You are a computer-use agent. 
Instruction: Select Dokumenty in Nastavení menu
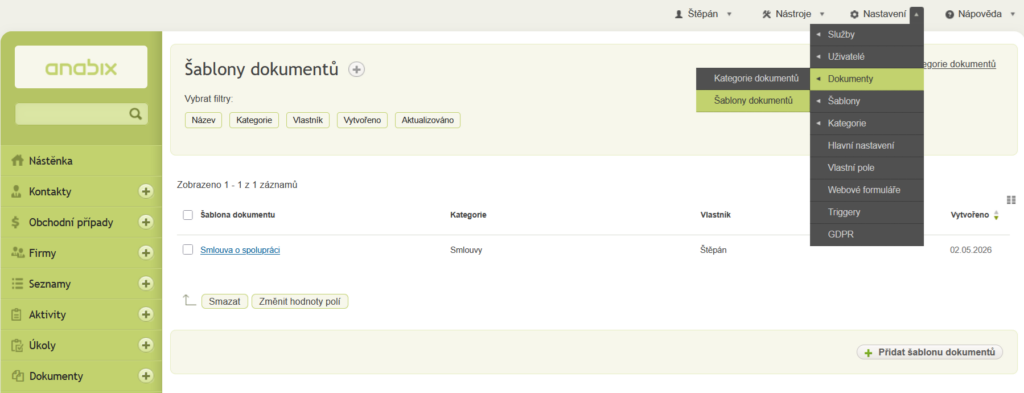(x=867, y=80)
